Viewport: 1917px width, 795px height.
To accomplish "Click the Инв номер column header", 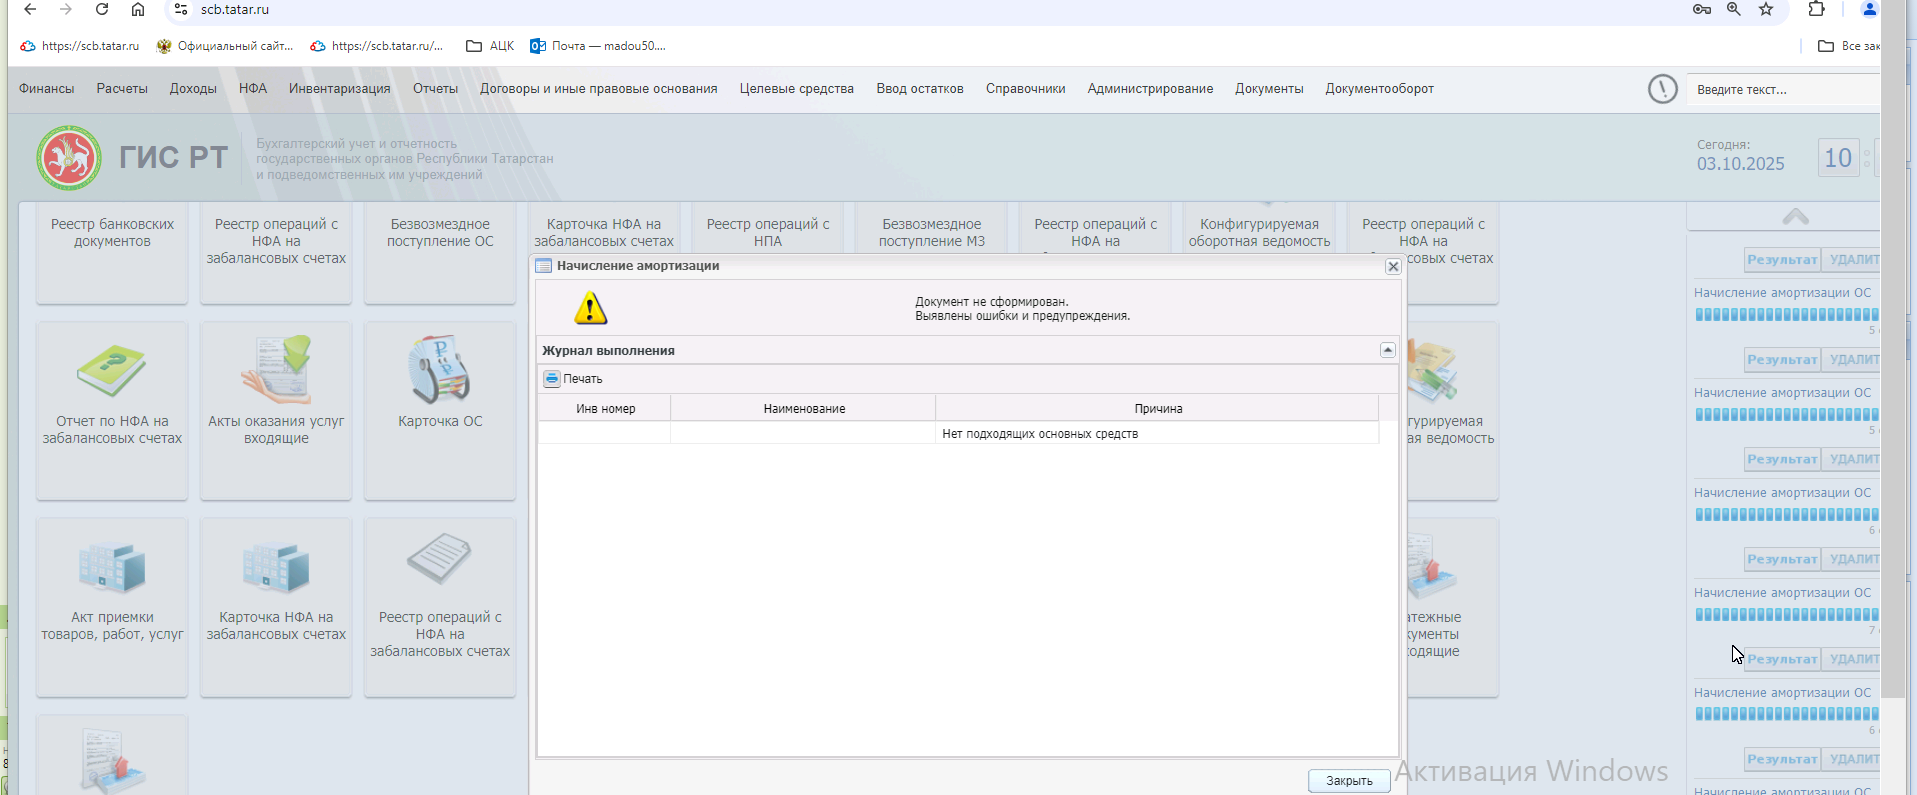I will point(605,408).
